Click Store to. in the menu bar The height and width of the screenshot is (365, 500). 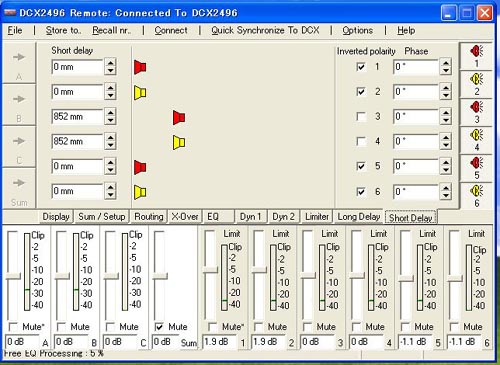(63, 30)
